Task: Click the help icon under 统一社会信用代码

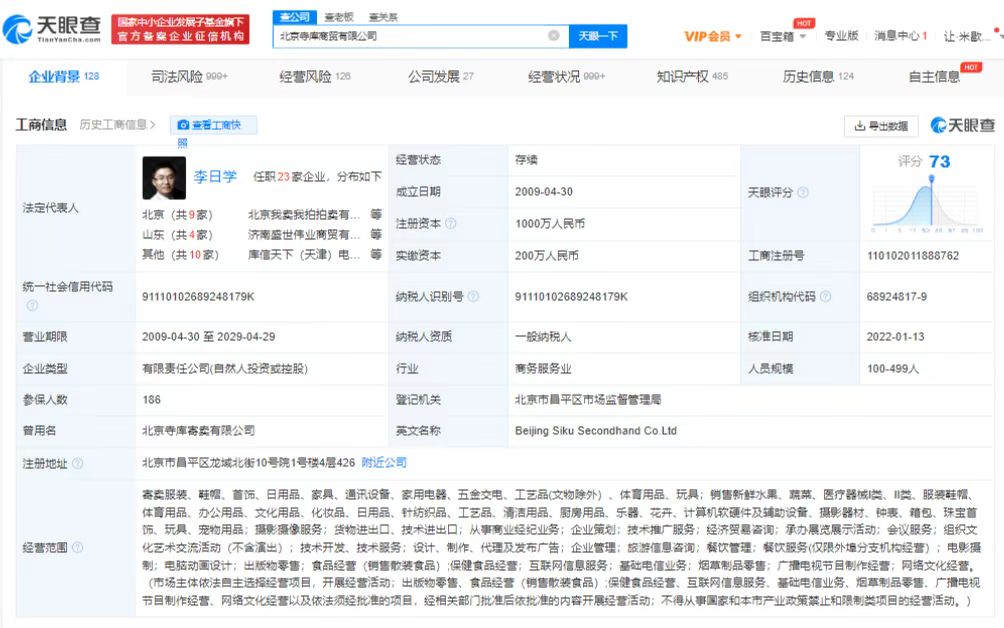Action: pyautogui.click(x=32, y=305)
